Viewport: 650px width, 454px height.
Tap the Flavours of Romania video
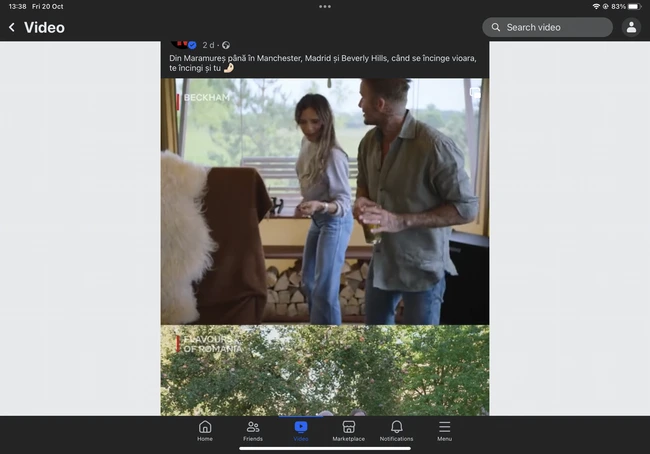click(x=325, y=370)
